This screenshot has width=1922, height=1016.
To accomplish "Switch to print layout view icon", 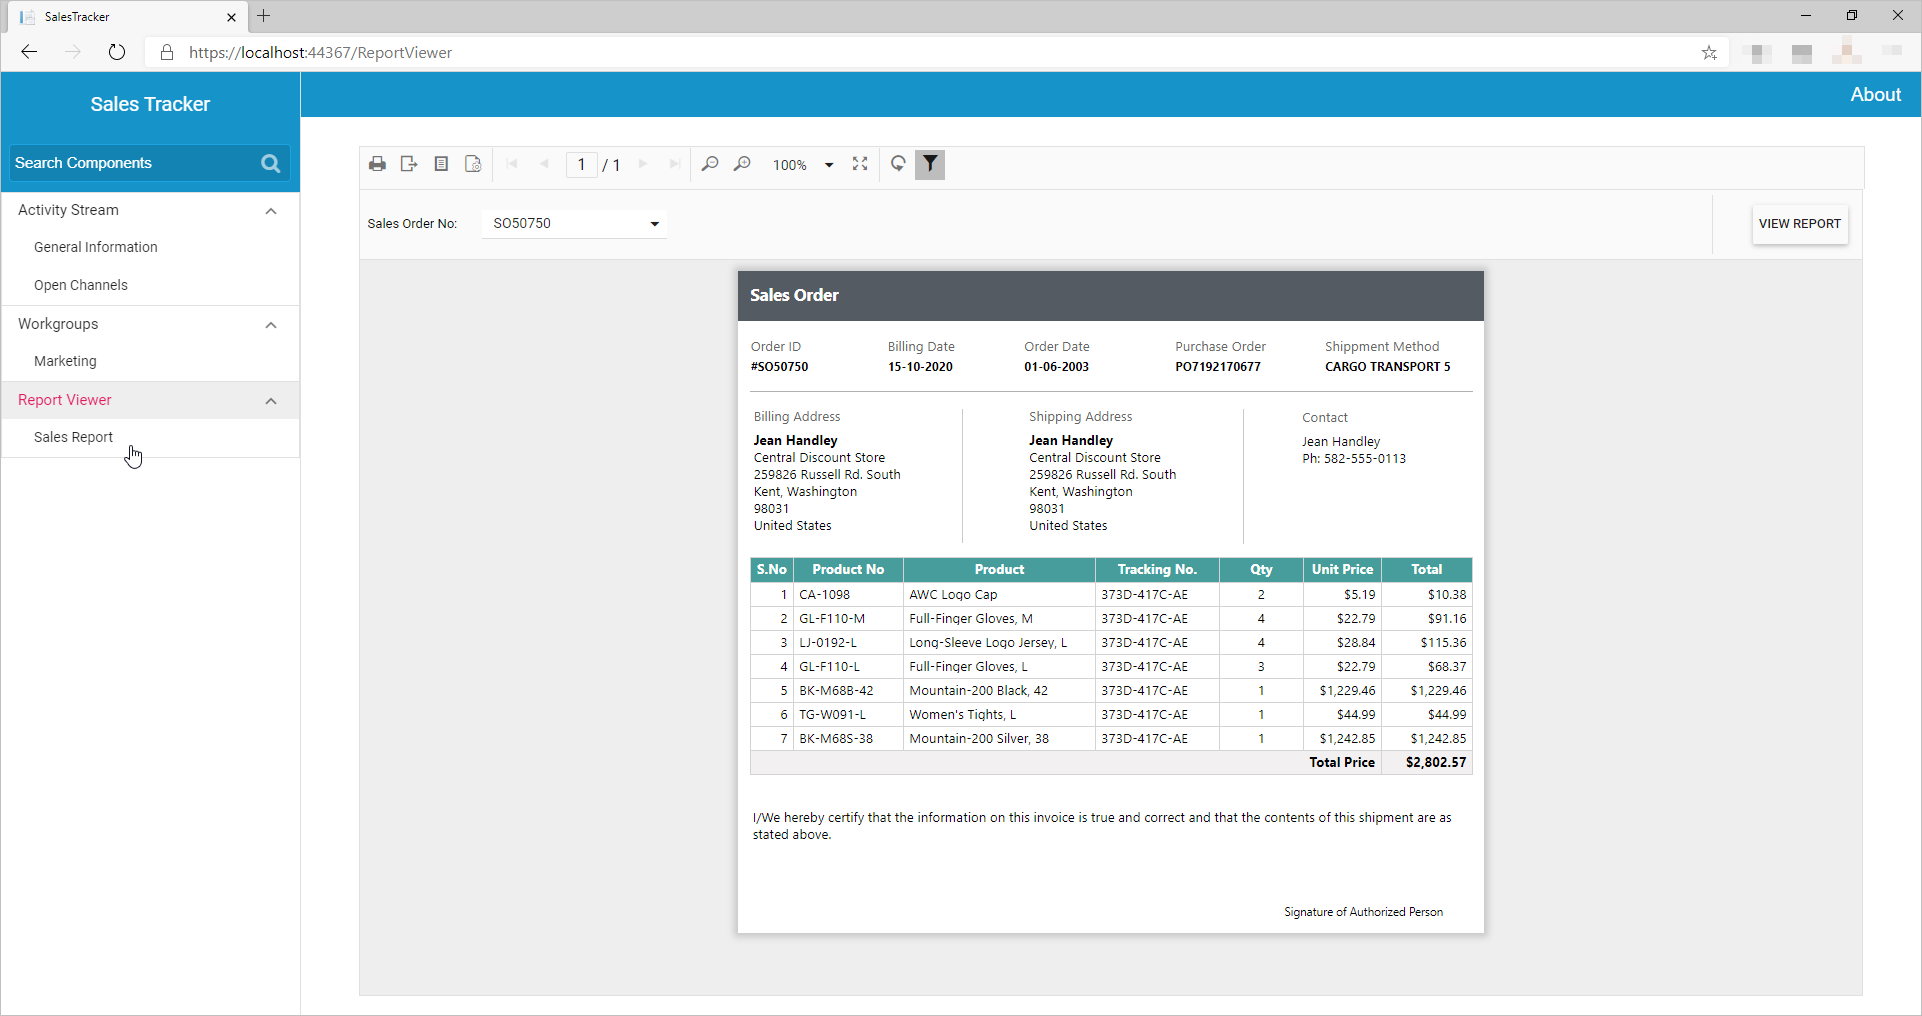I will [x=441, y=164].
